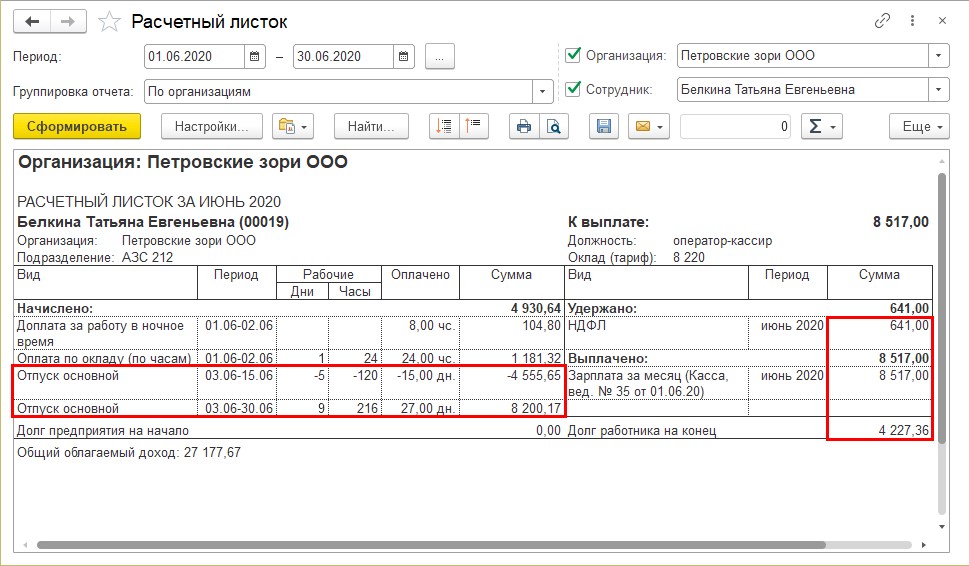Select the К выплате amount 8 517,00
Screen dimensions: 969x566
(900, 222)
